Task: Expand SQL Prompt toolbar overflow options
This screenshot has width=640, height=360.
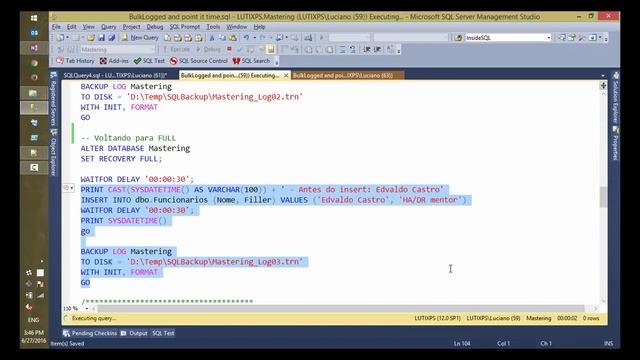Action: pos(277,62)
